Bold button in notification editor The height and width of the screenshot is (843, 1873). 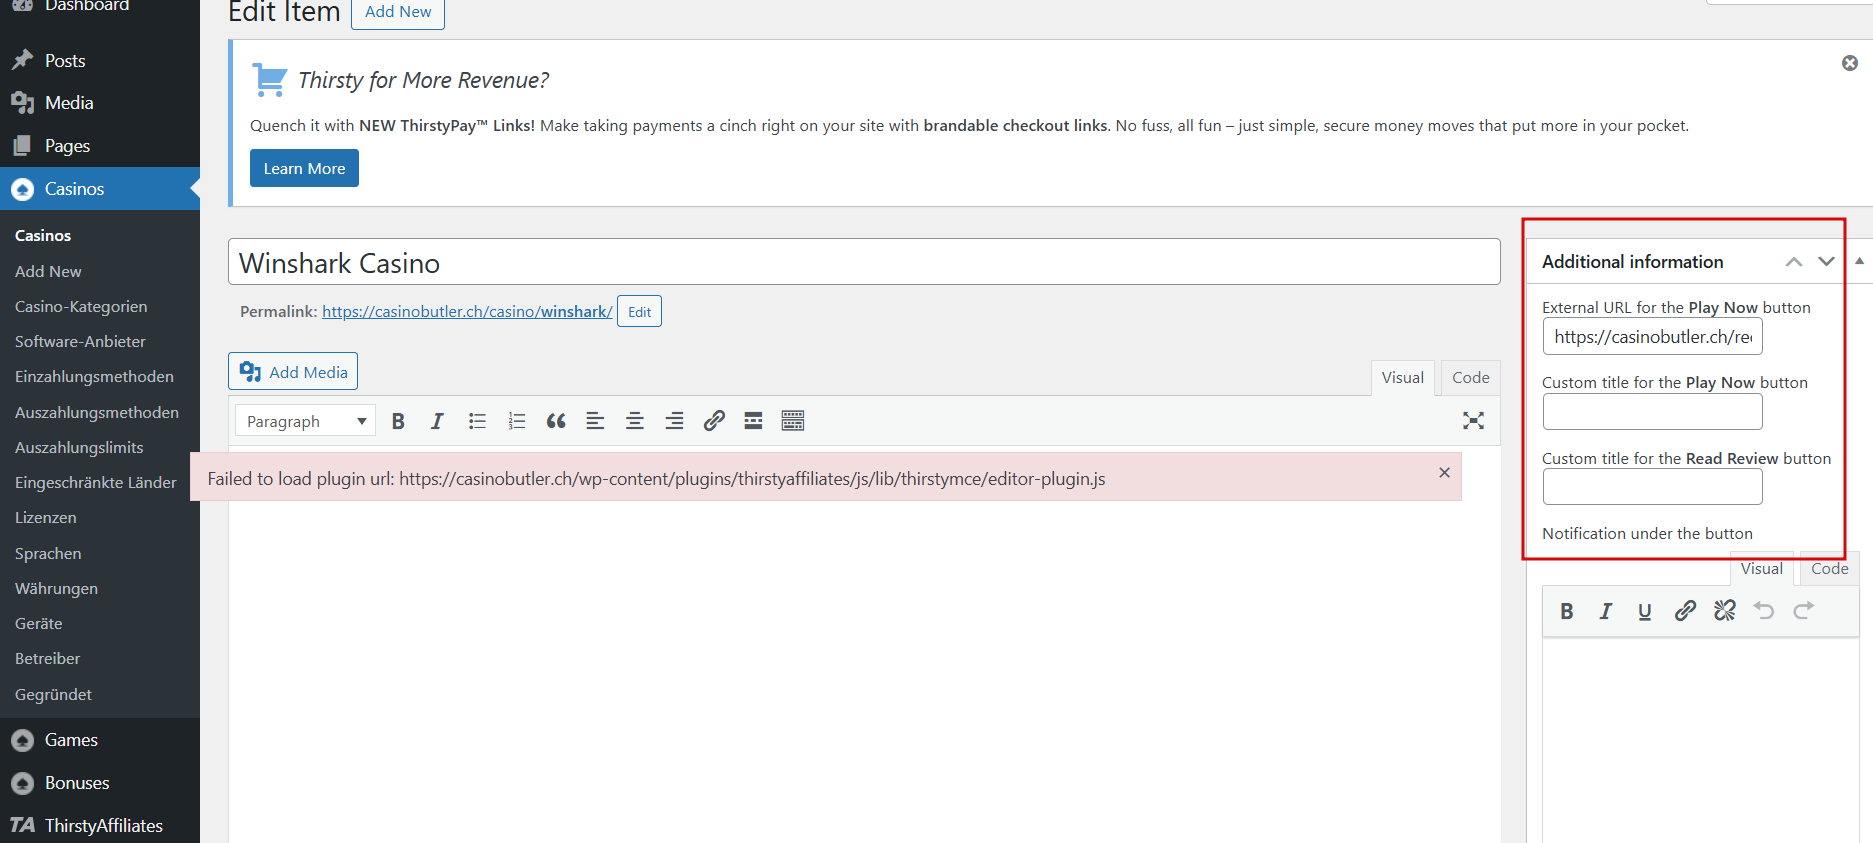pos(1567,611)
